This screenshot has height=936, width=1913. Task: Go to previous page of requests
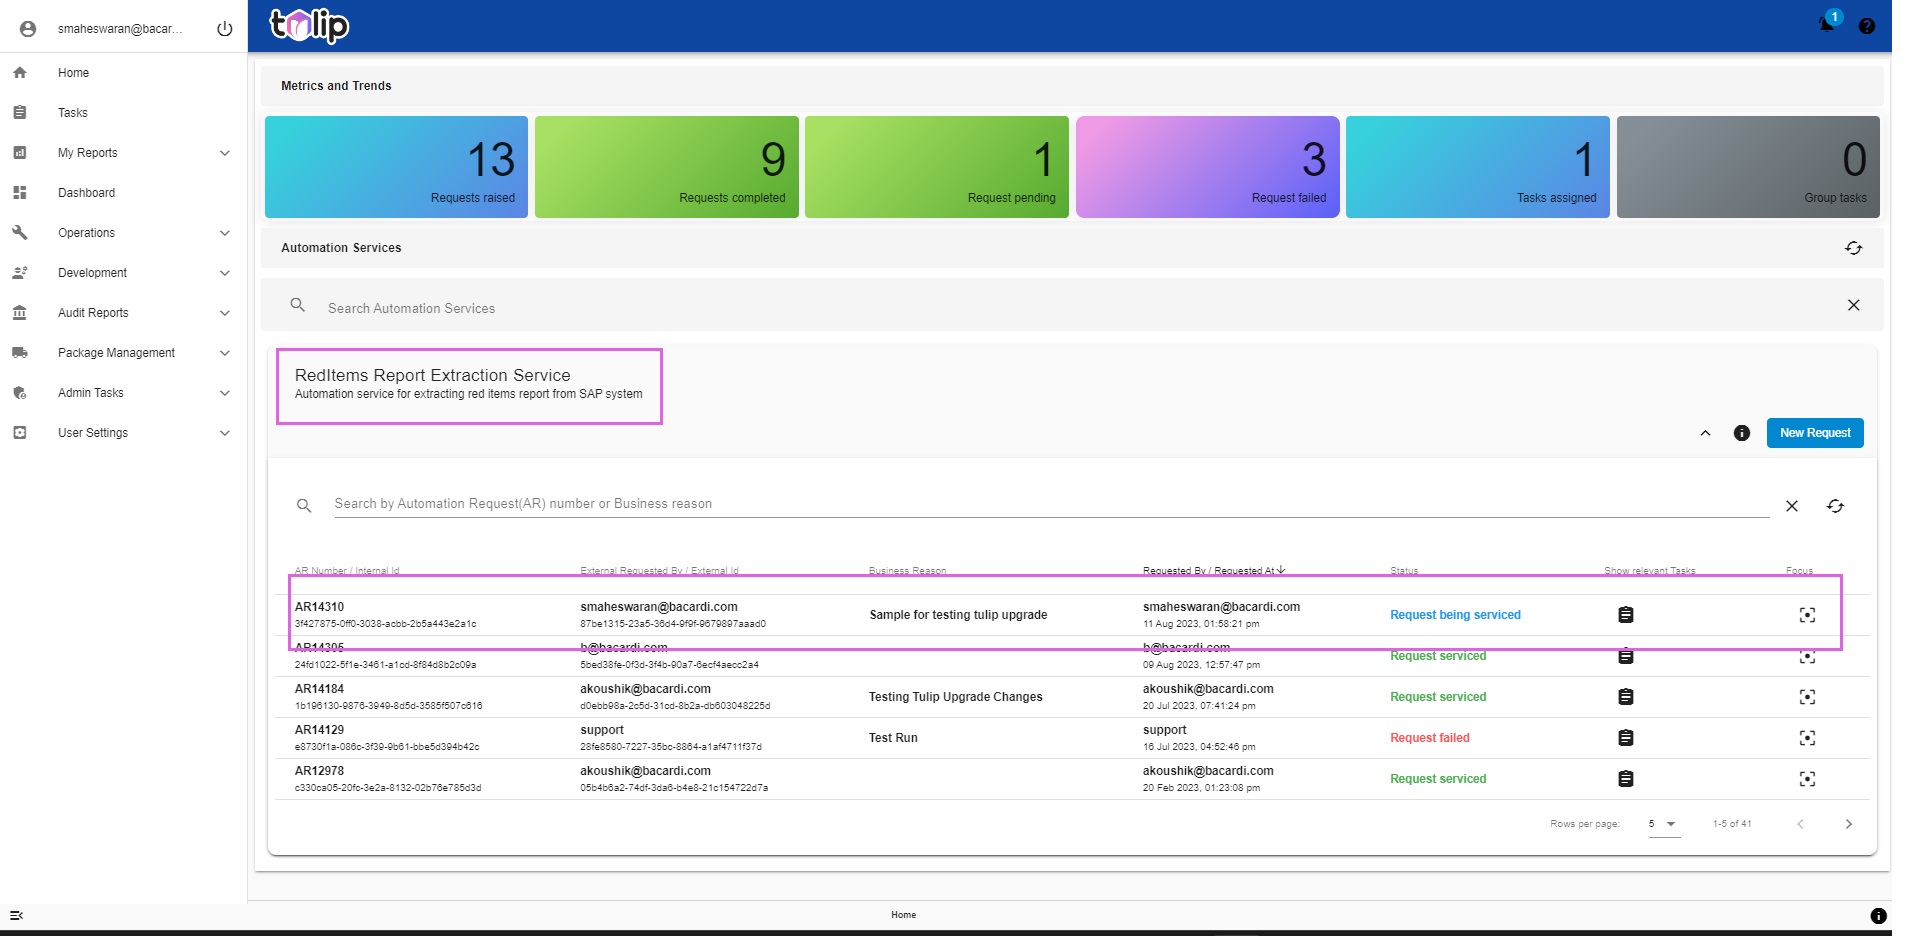(1800, 824)
